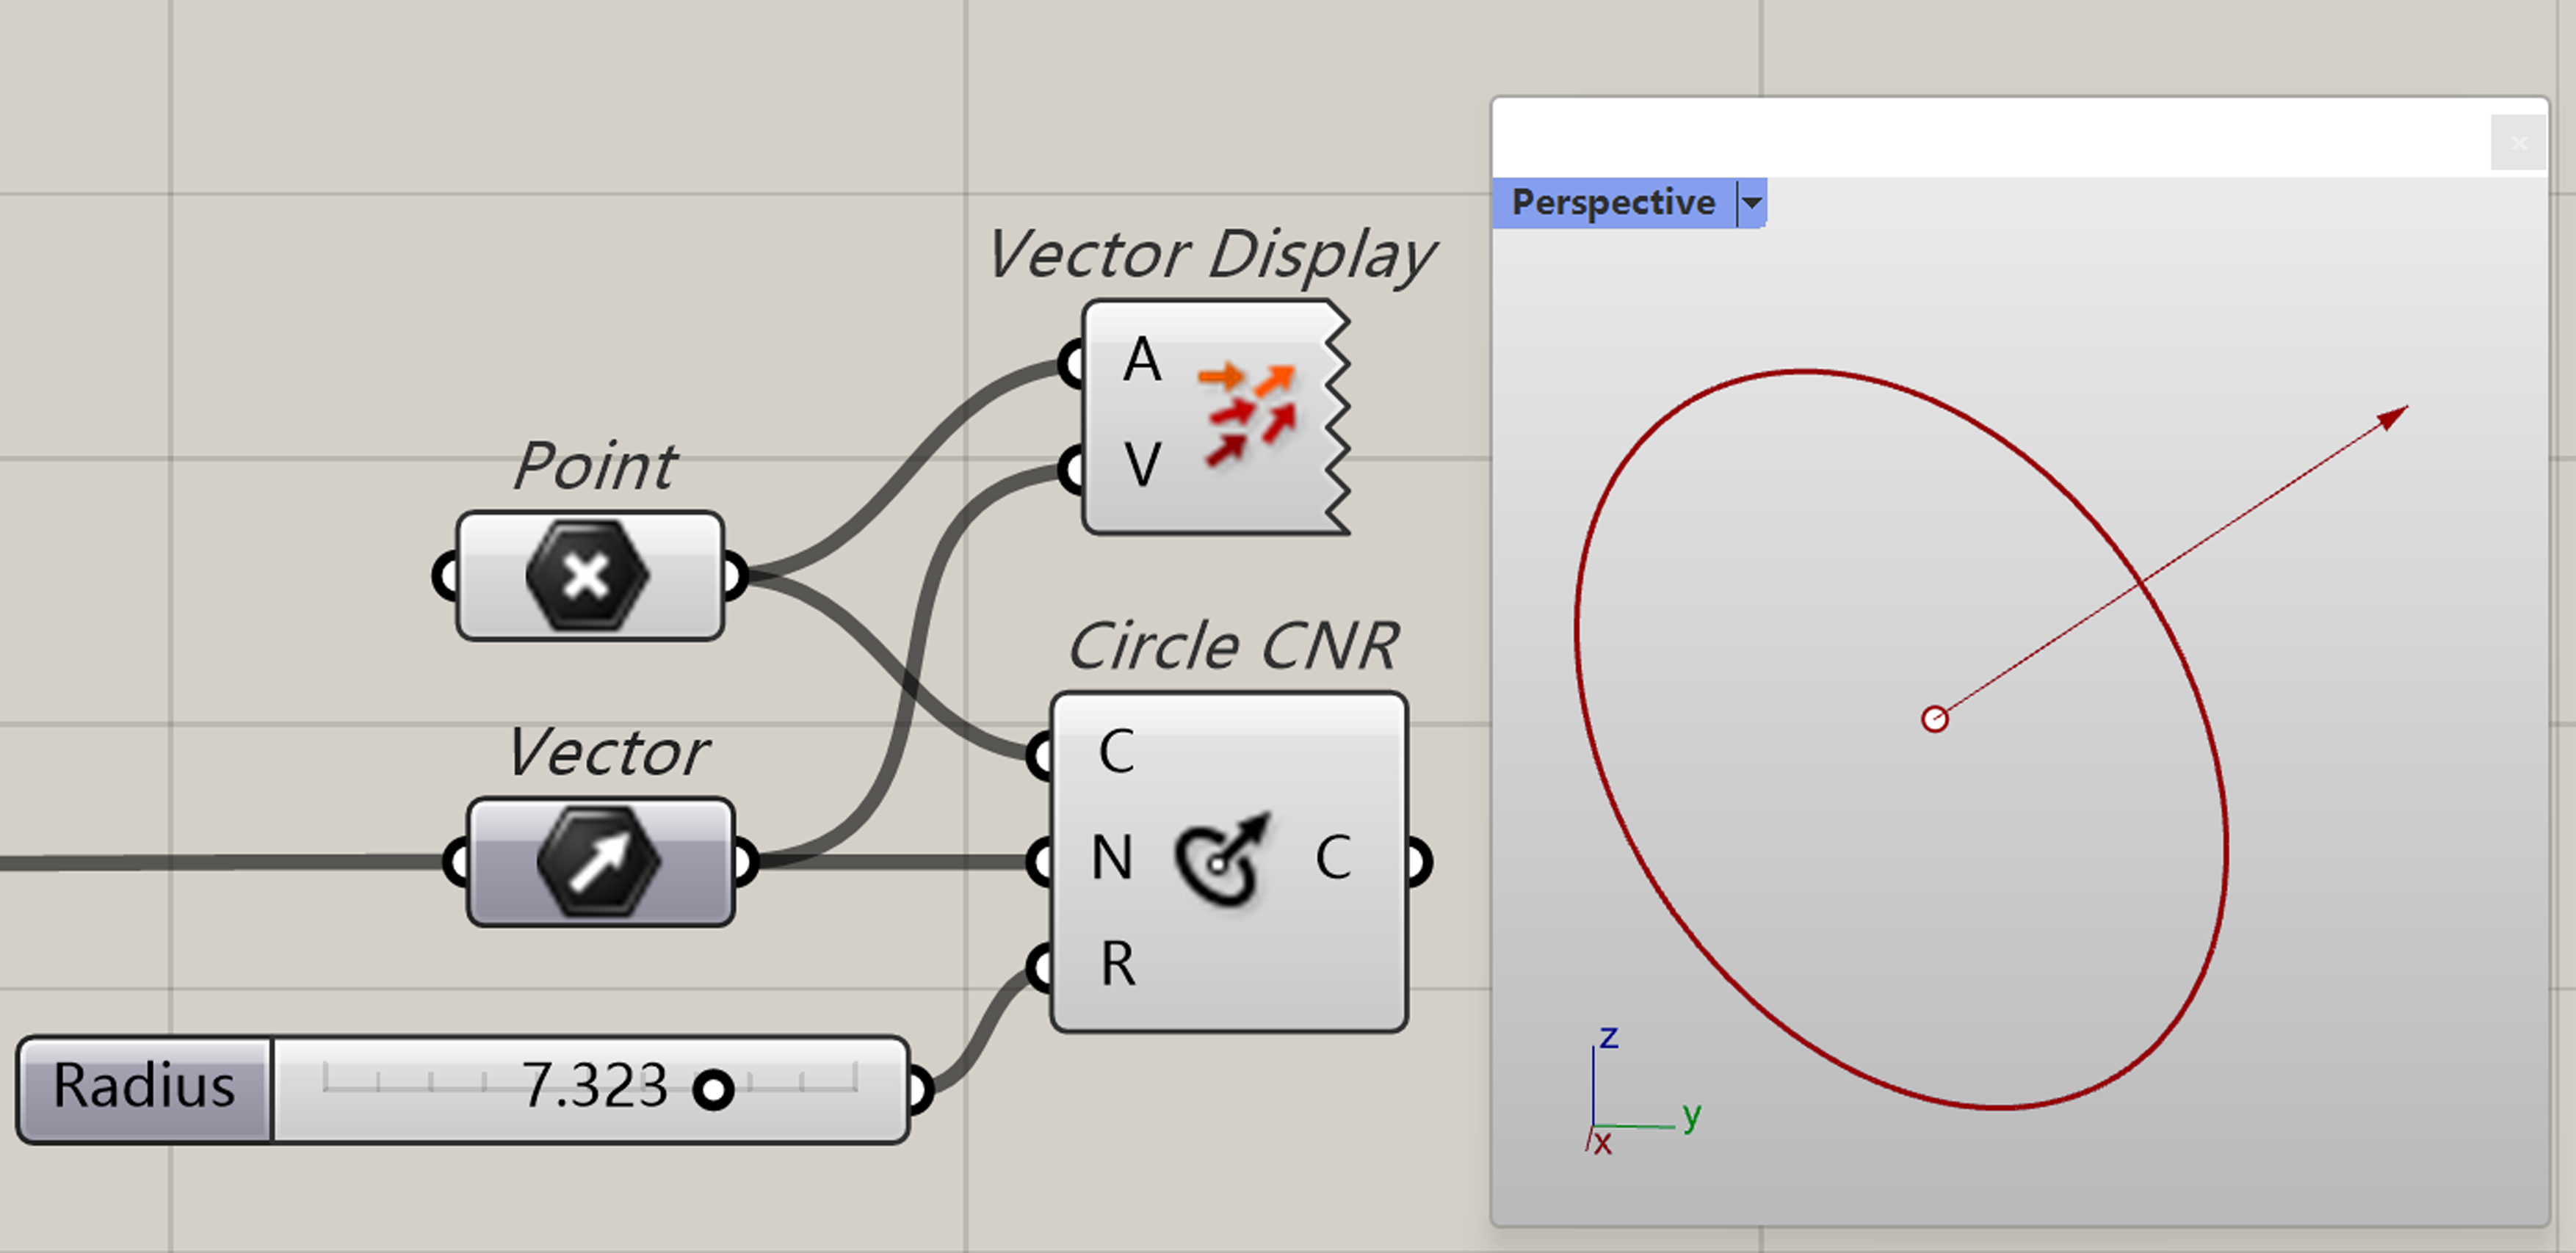Click the Point output grip
Screen dimensions: 2576x1253
(734, 576)
